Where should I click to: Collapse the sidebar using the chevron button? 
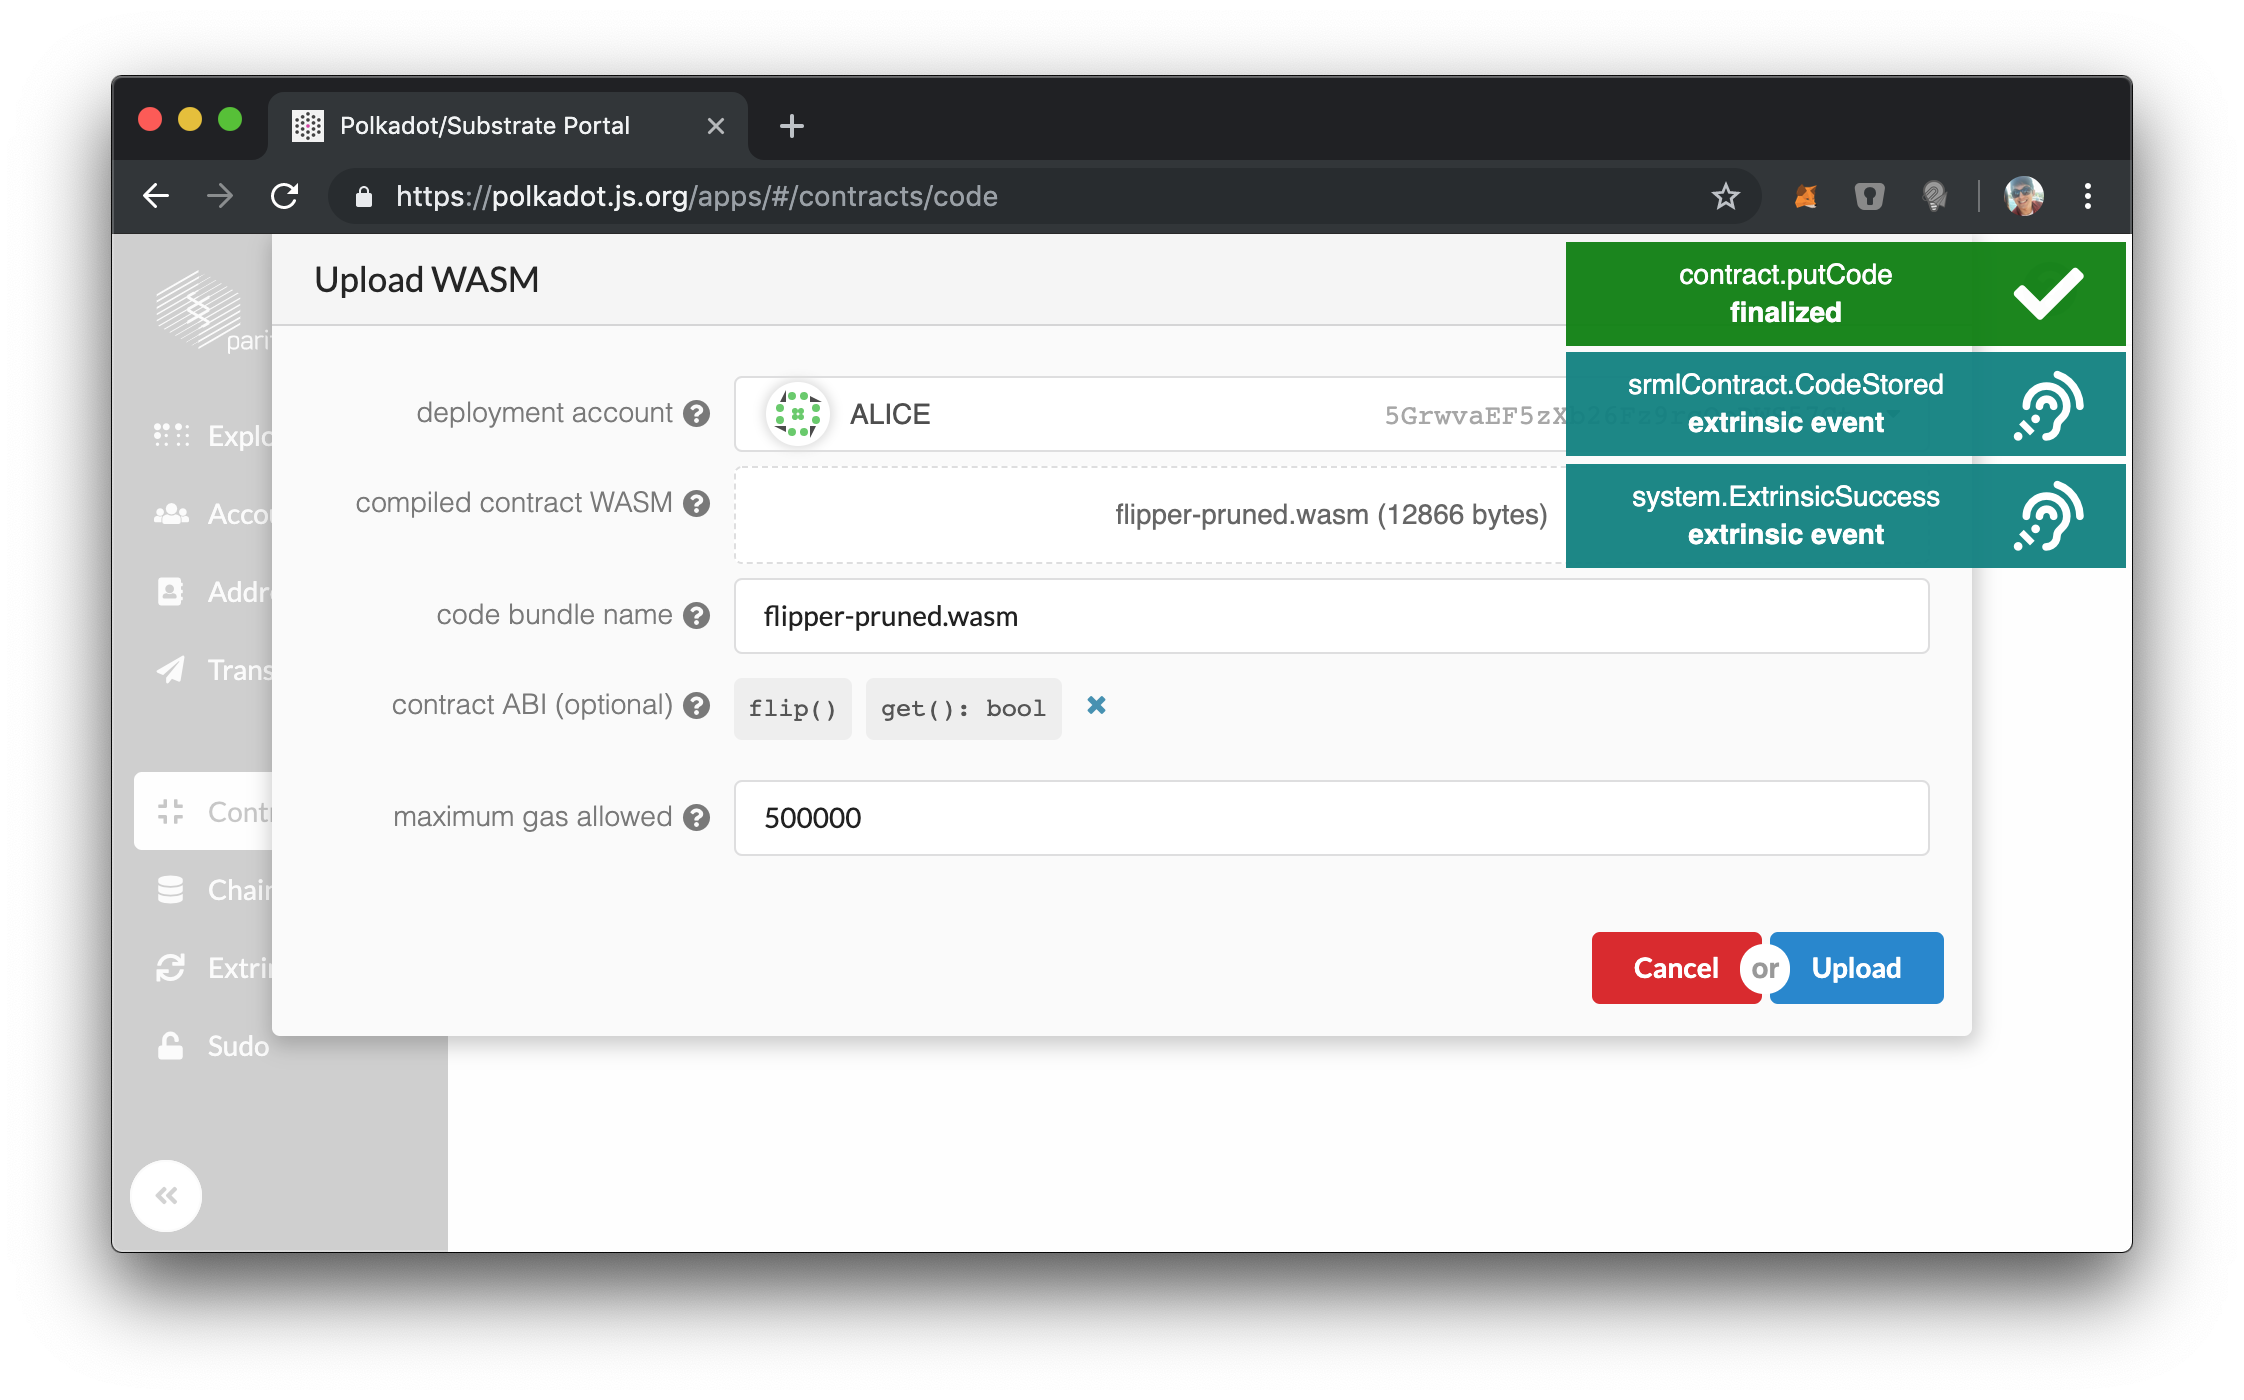[x=166, y=1195]
